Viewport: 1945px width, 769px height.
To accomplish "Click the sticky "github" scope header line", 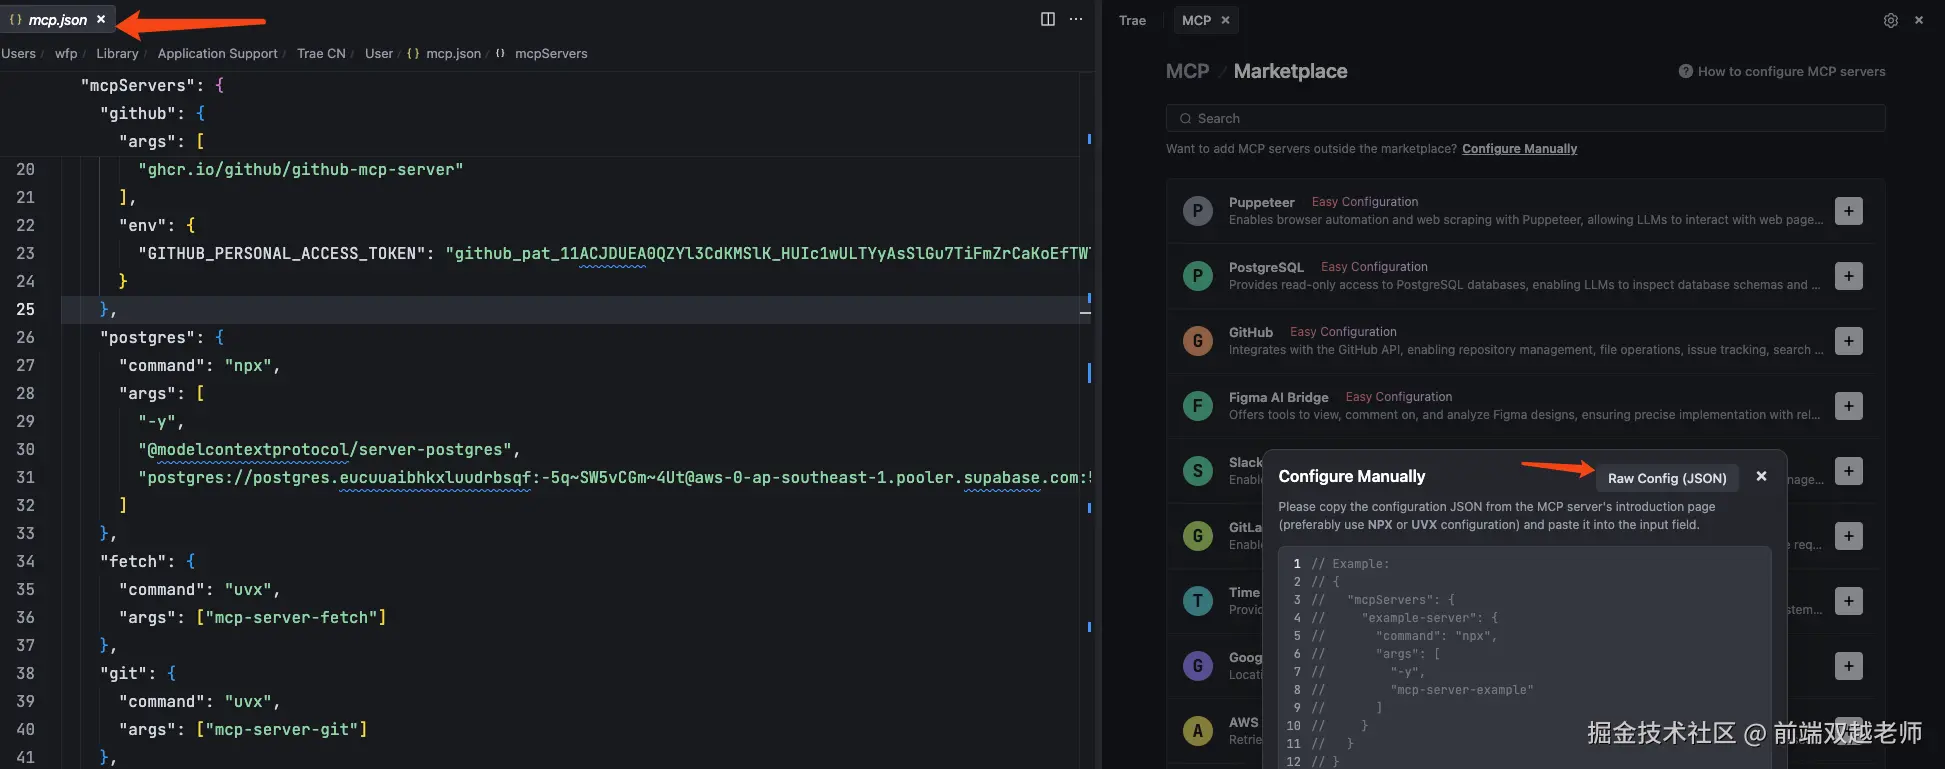I will coord(152,114).
